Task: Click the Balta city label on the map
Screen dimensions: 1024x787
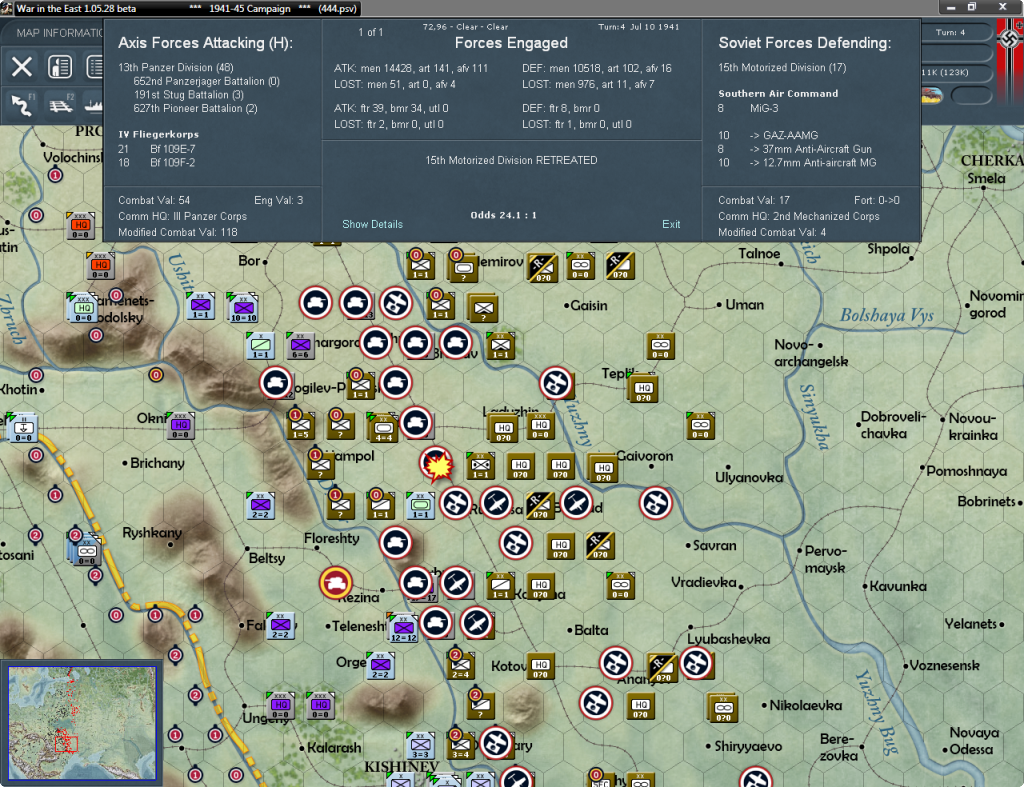Action: (591, 630)
